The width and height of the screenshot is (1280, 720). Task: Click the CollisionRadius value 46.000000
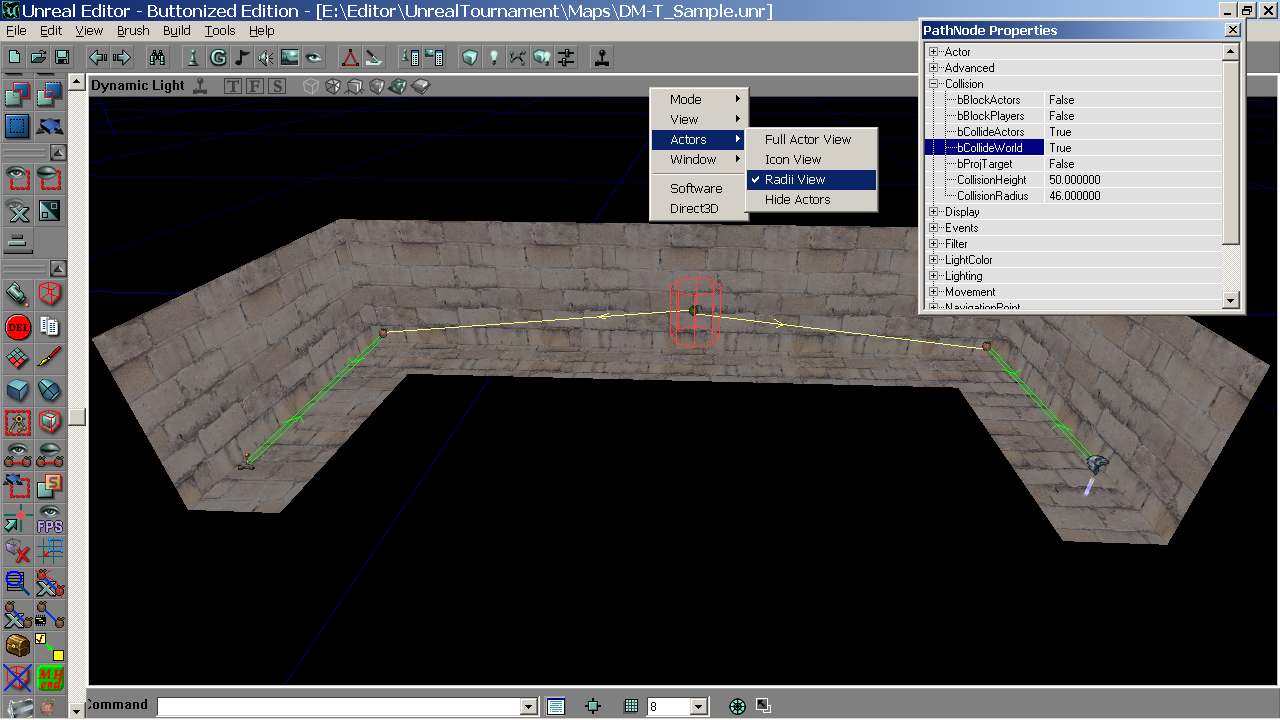[1133, 196]
